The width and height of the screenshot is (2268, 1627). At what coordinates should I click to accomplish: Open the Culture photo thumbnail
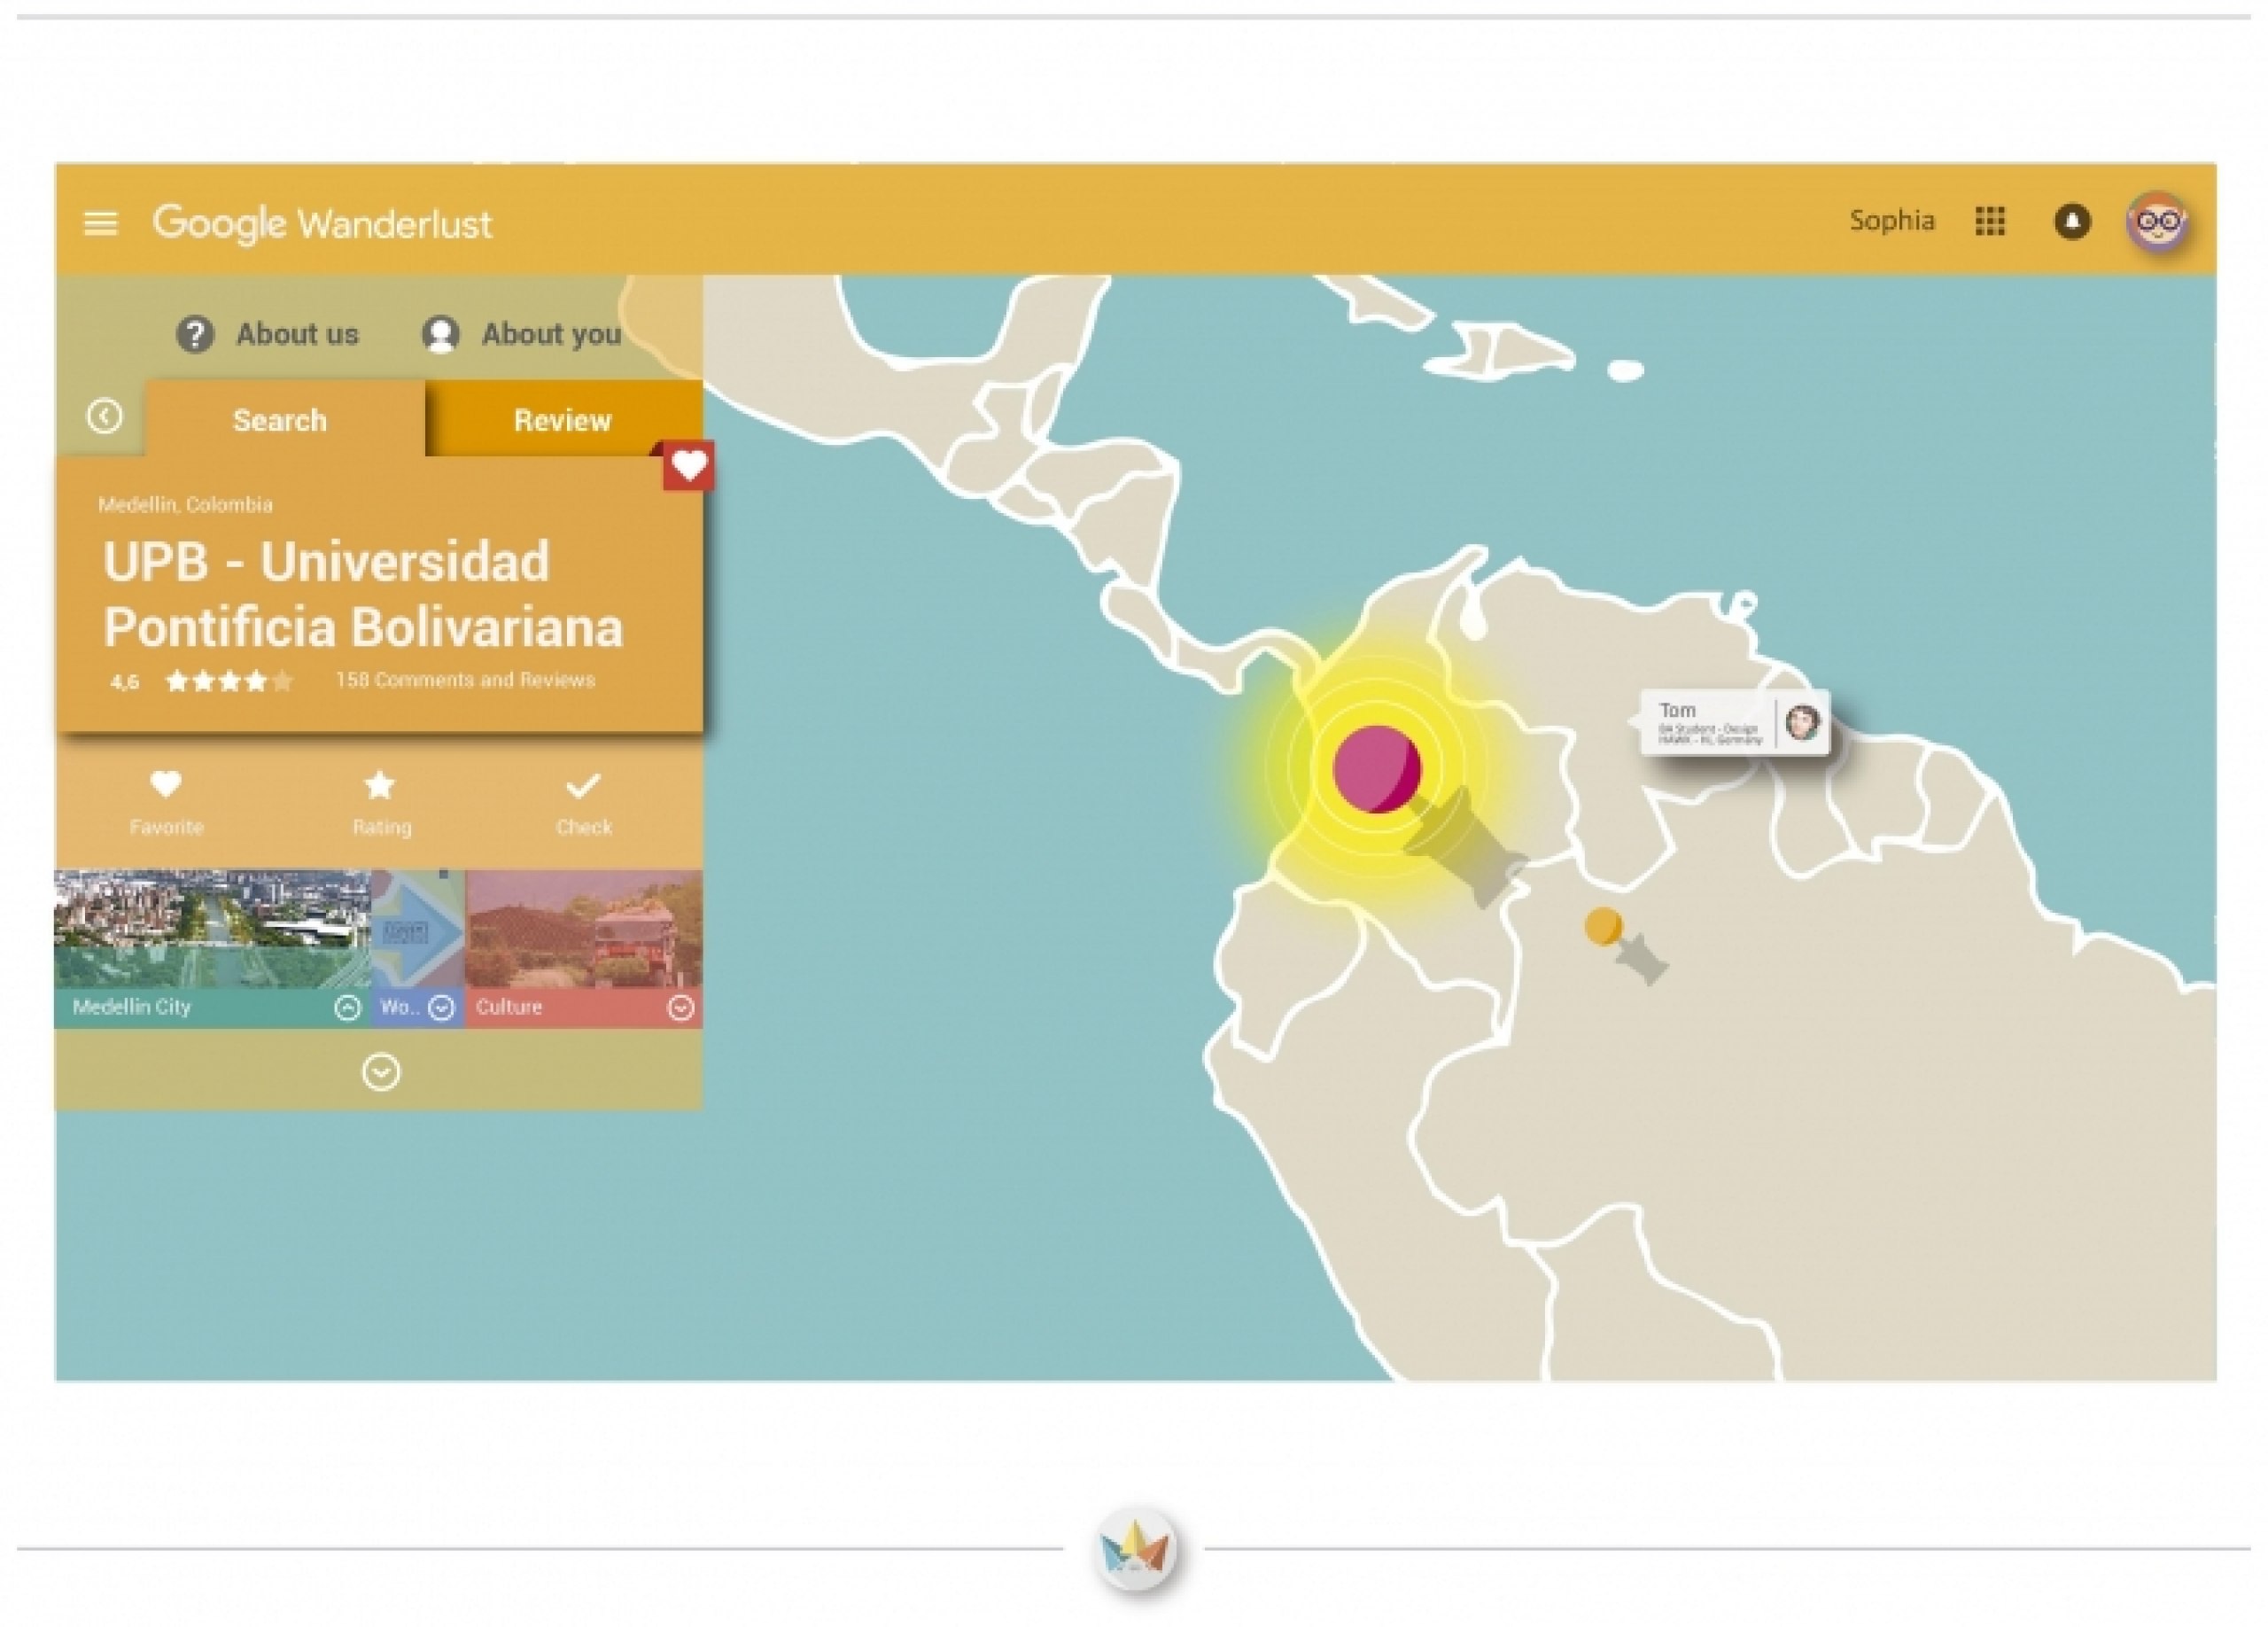(584, 929)
